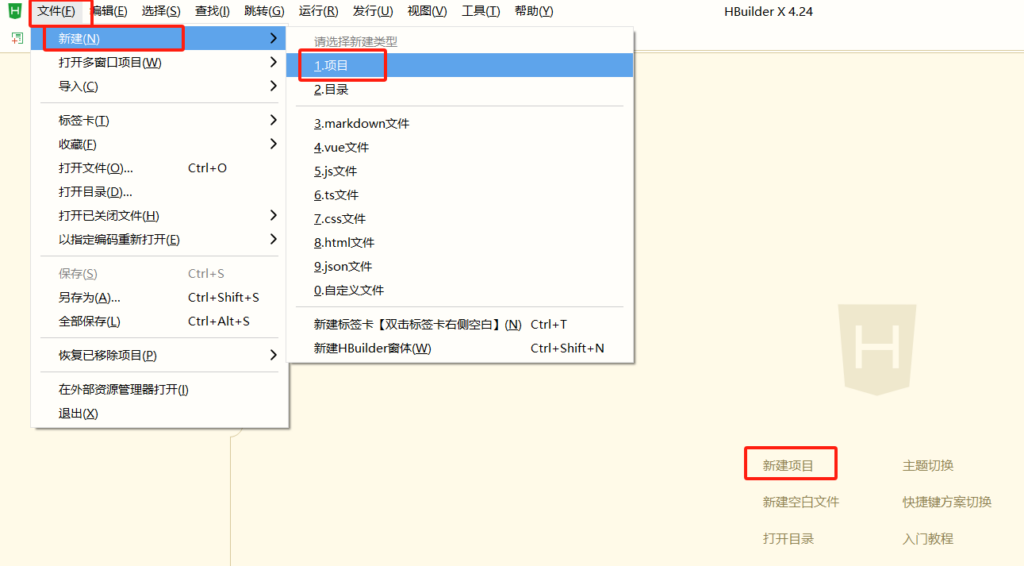The width and height of the screenshot is (1024, 566).
Task: Select 2.目录 in the new submenu
Action: click(460, 89)
